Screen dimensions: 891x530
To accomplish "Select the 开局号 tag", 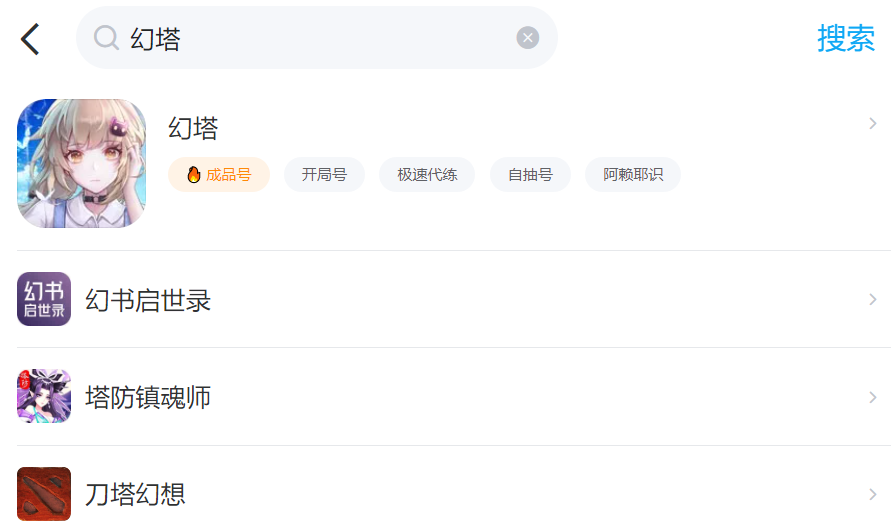I will (324, 175).
